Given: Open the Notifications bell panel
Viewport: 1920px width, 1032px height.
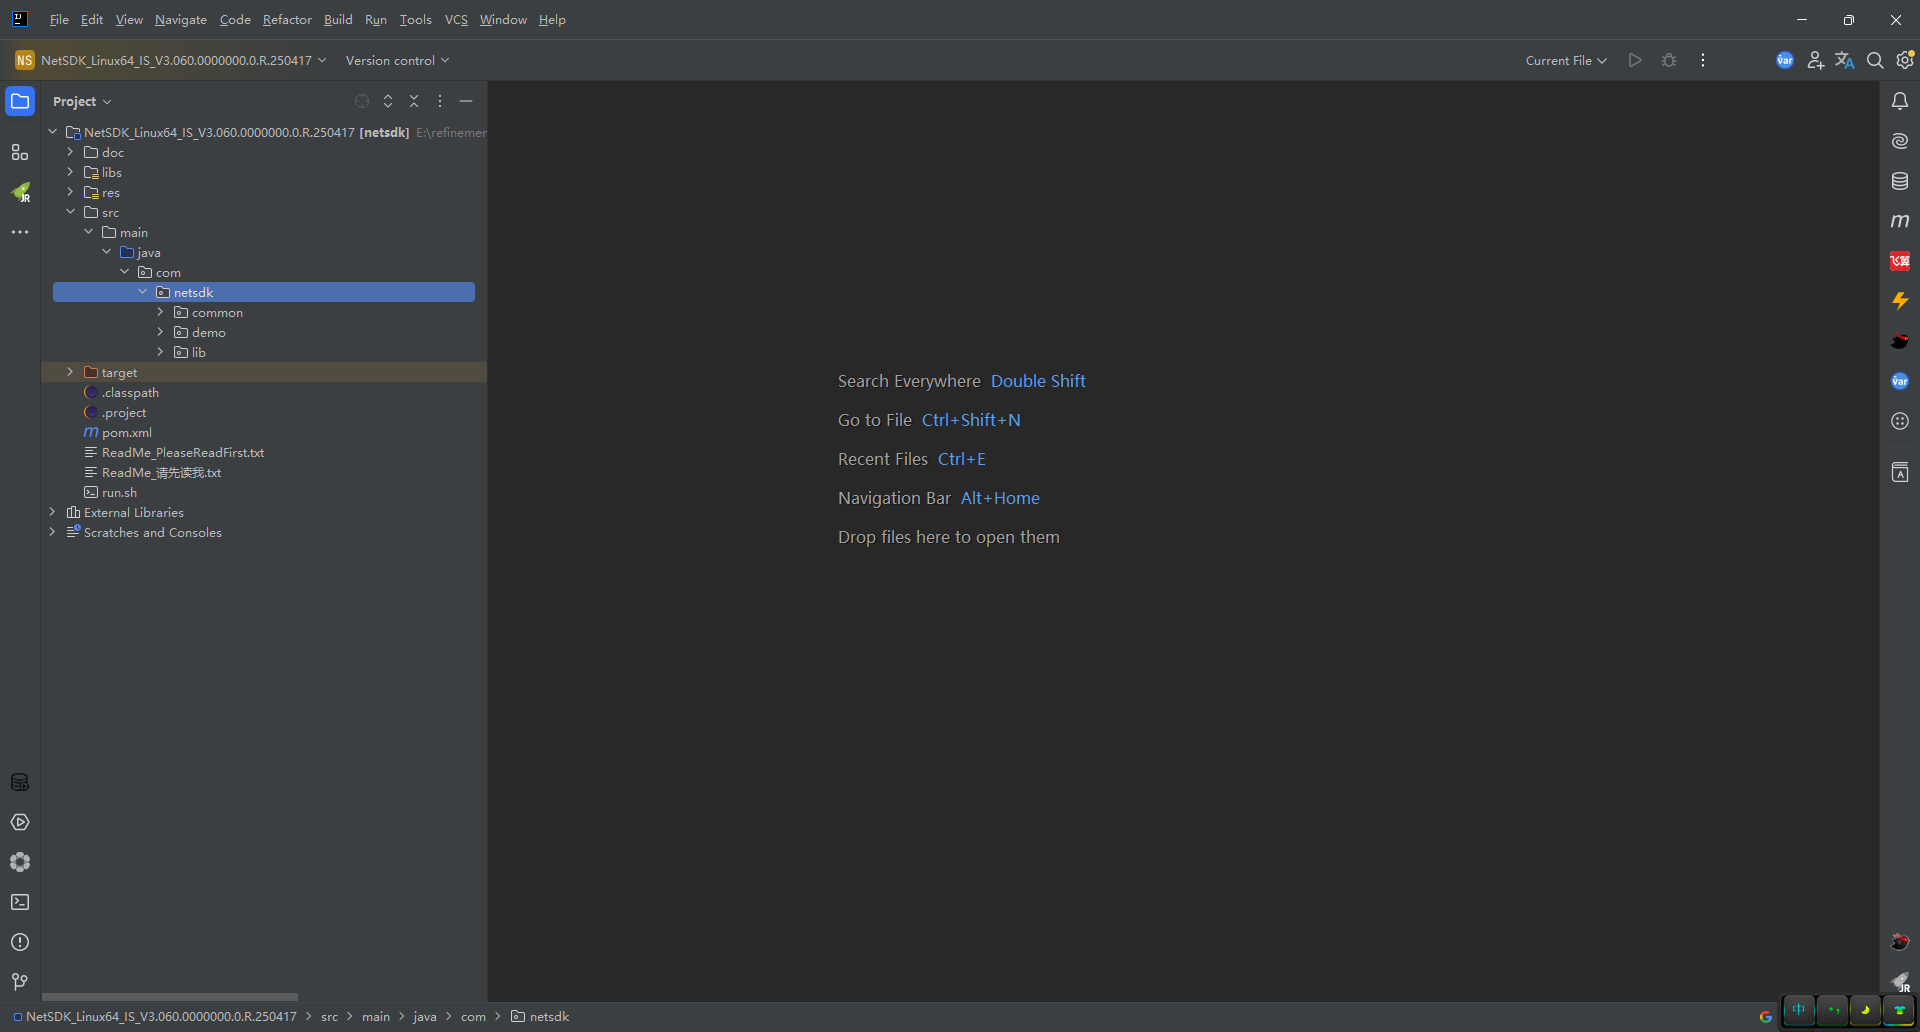Looking at the screenshot, I should tap(1900, 100).
